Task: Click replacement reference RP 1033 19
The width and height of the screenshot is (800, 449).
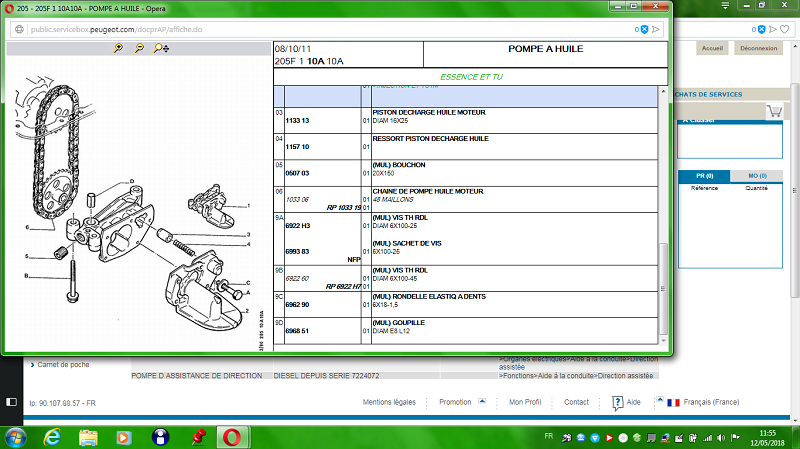Action: (344, 208)
